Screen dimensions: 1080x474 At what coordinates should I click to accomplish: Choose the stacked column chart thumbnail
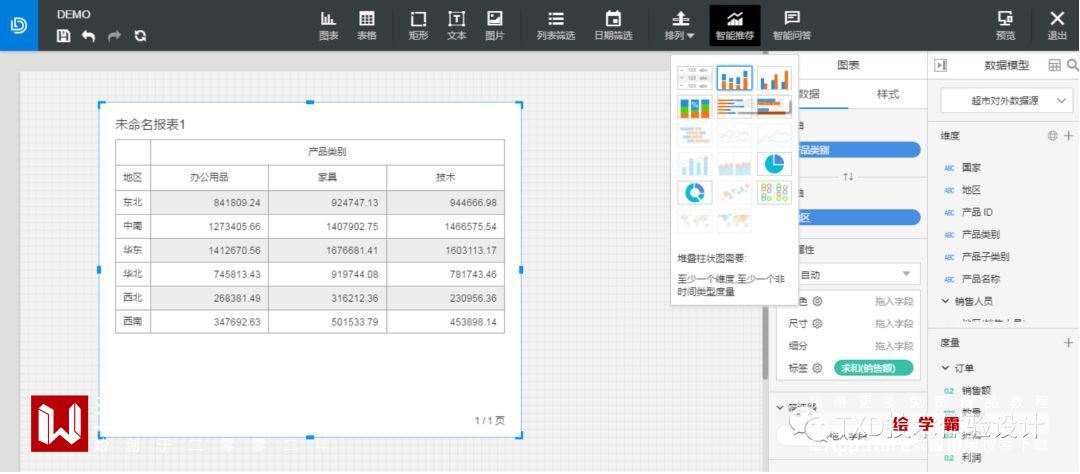pyautogui.click(x=734, y=79)
